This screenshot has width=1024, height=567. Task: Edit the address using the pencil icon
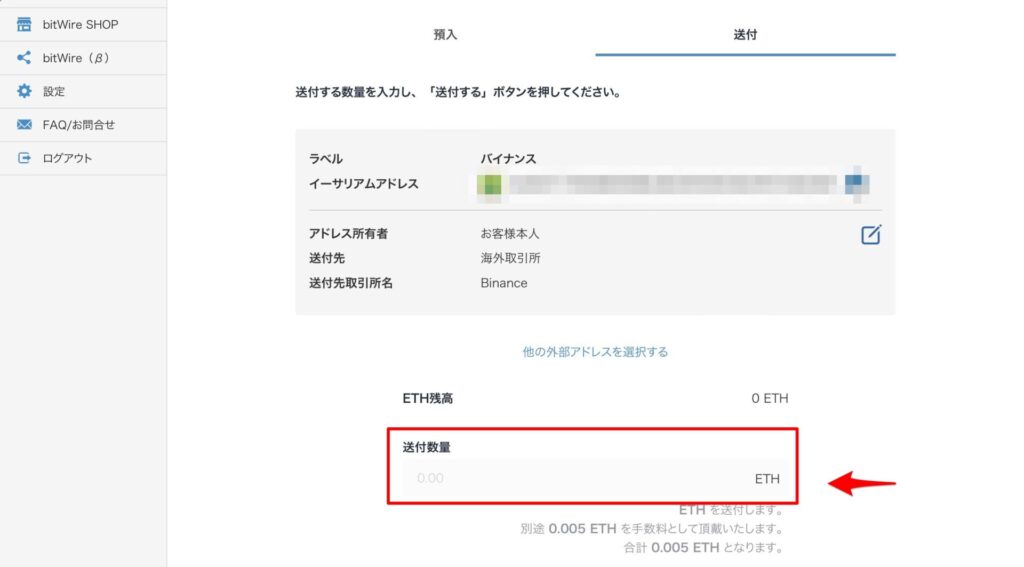(871, 235)
